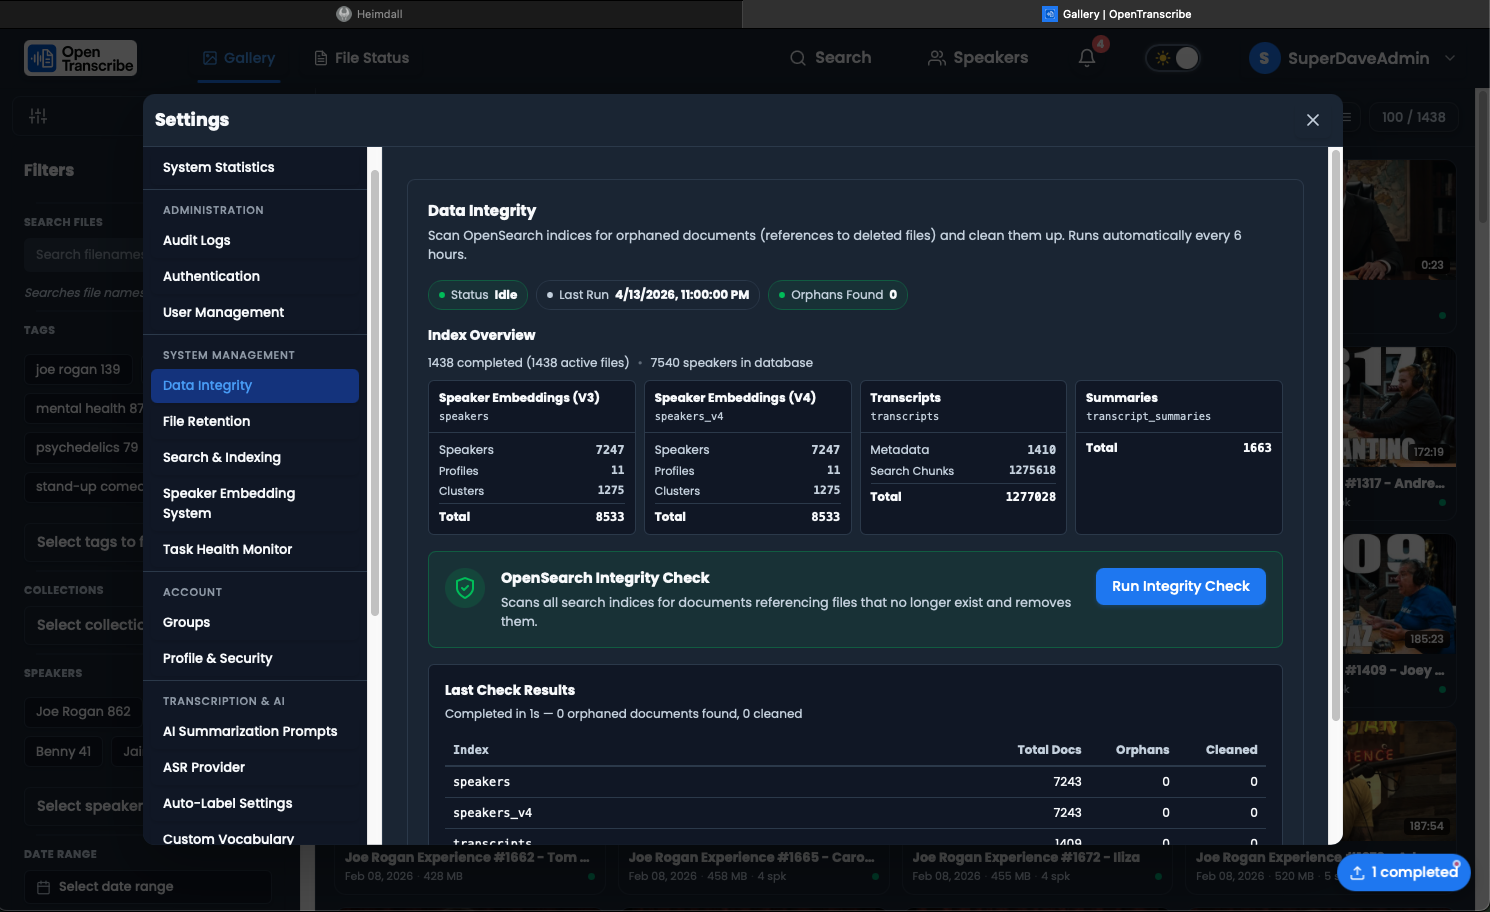
Task: Click the settings sidebar scrollbar
Action: tap(375, 392)
